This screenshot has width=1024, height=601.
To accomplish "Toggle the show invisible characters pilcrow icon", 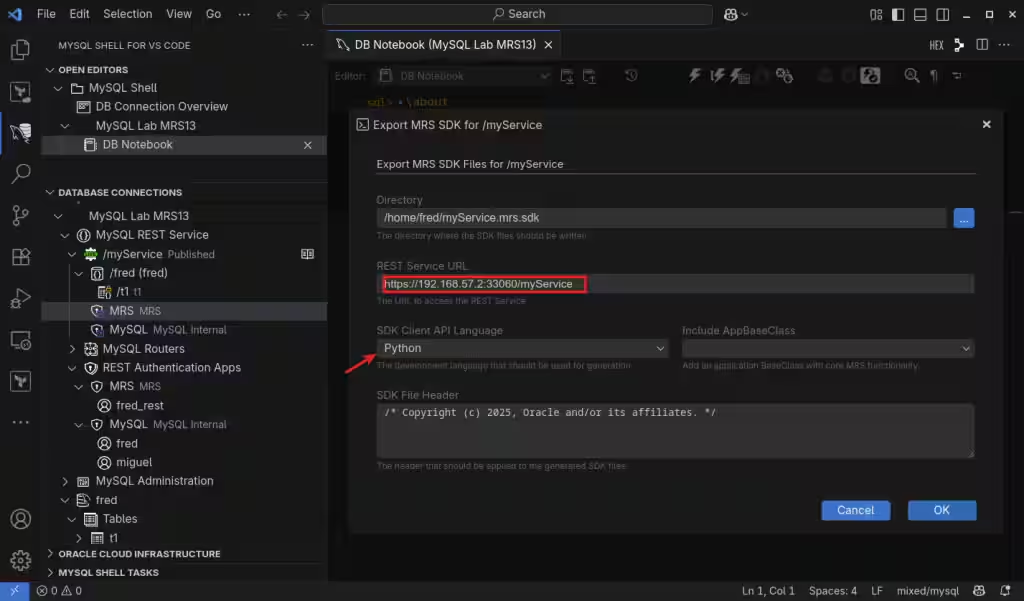I will point(935,76).
